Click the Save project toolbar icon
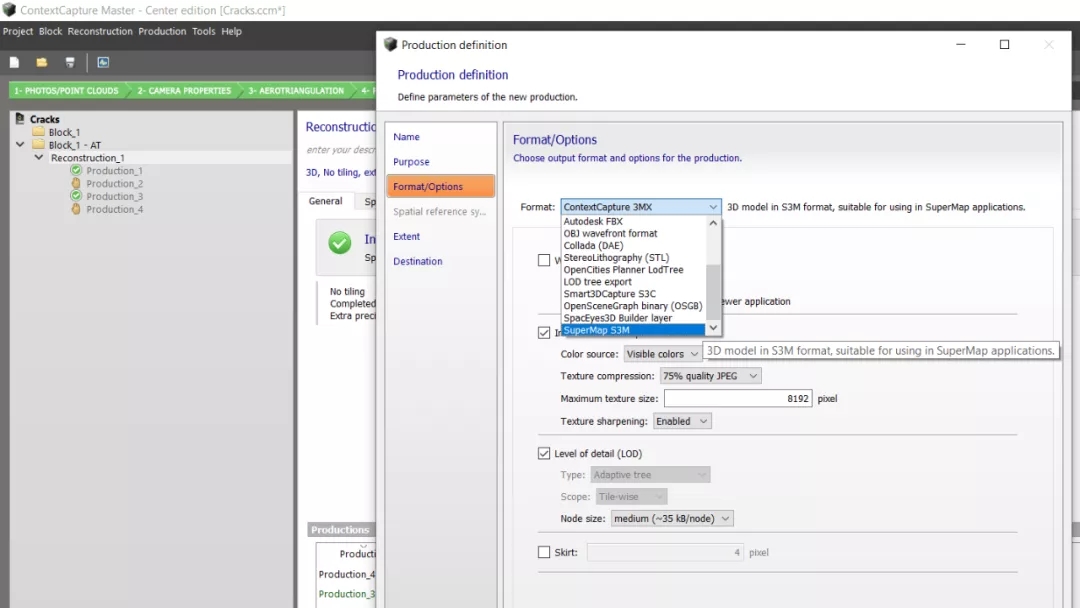This screenshot has width=1080, height=608. click(70, 63)
